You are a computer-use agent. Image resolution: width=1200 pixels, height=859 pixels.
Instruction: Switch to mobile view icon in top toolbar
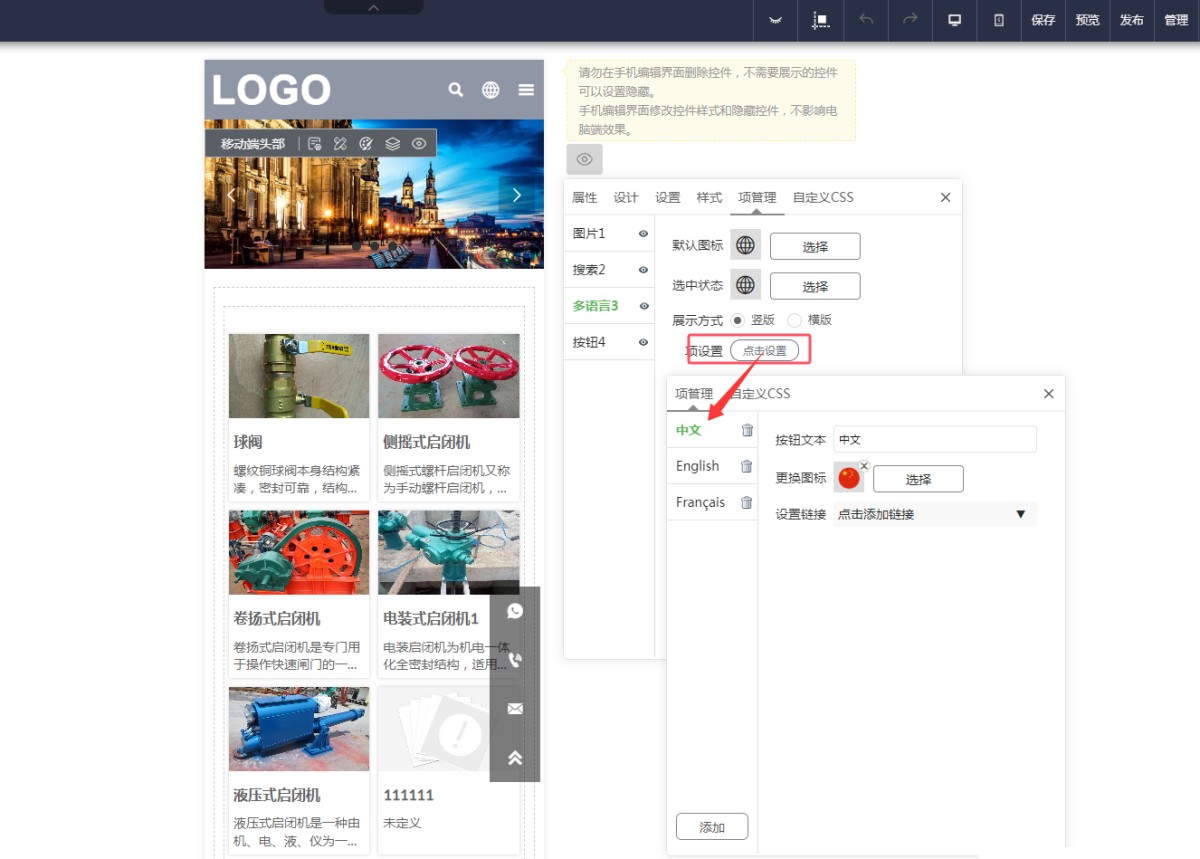[998, 20]
